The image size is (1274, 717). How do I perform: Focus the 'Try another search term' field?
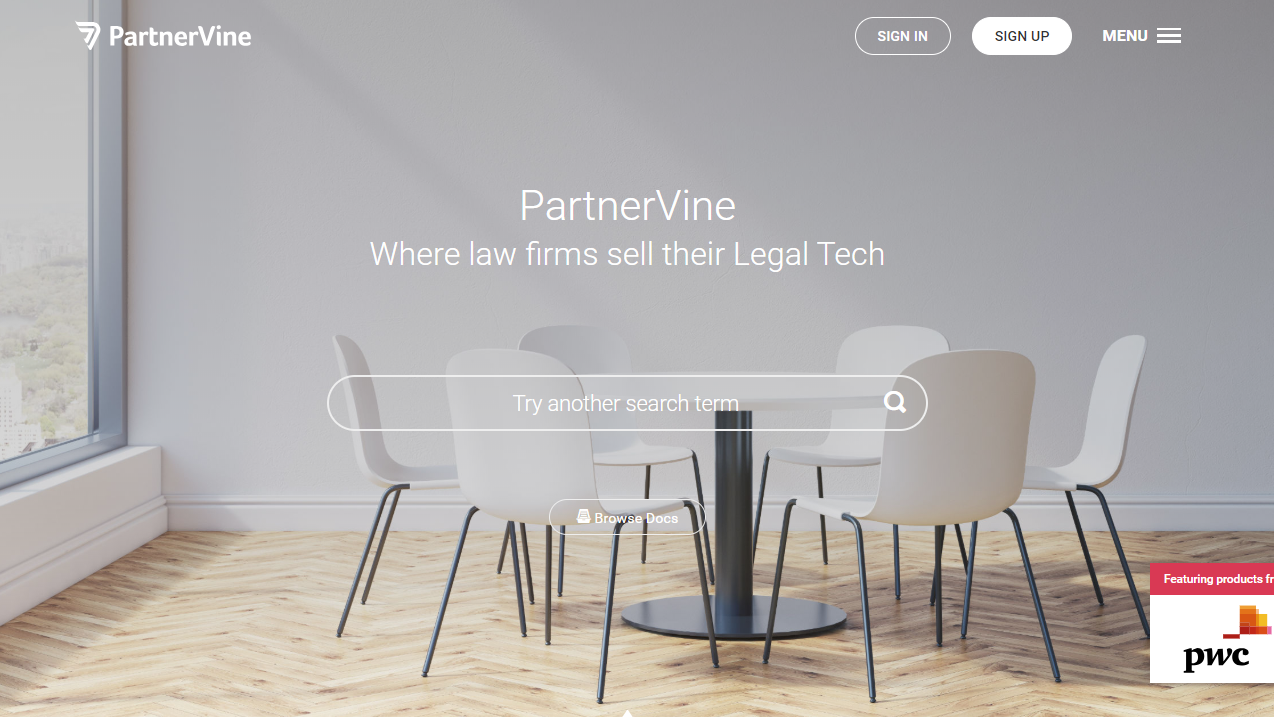click(627, 403)
